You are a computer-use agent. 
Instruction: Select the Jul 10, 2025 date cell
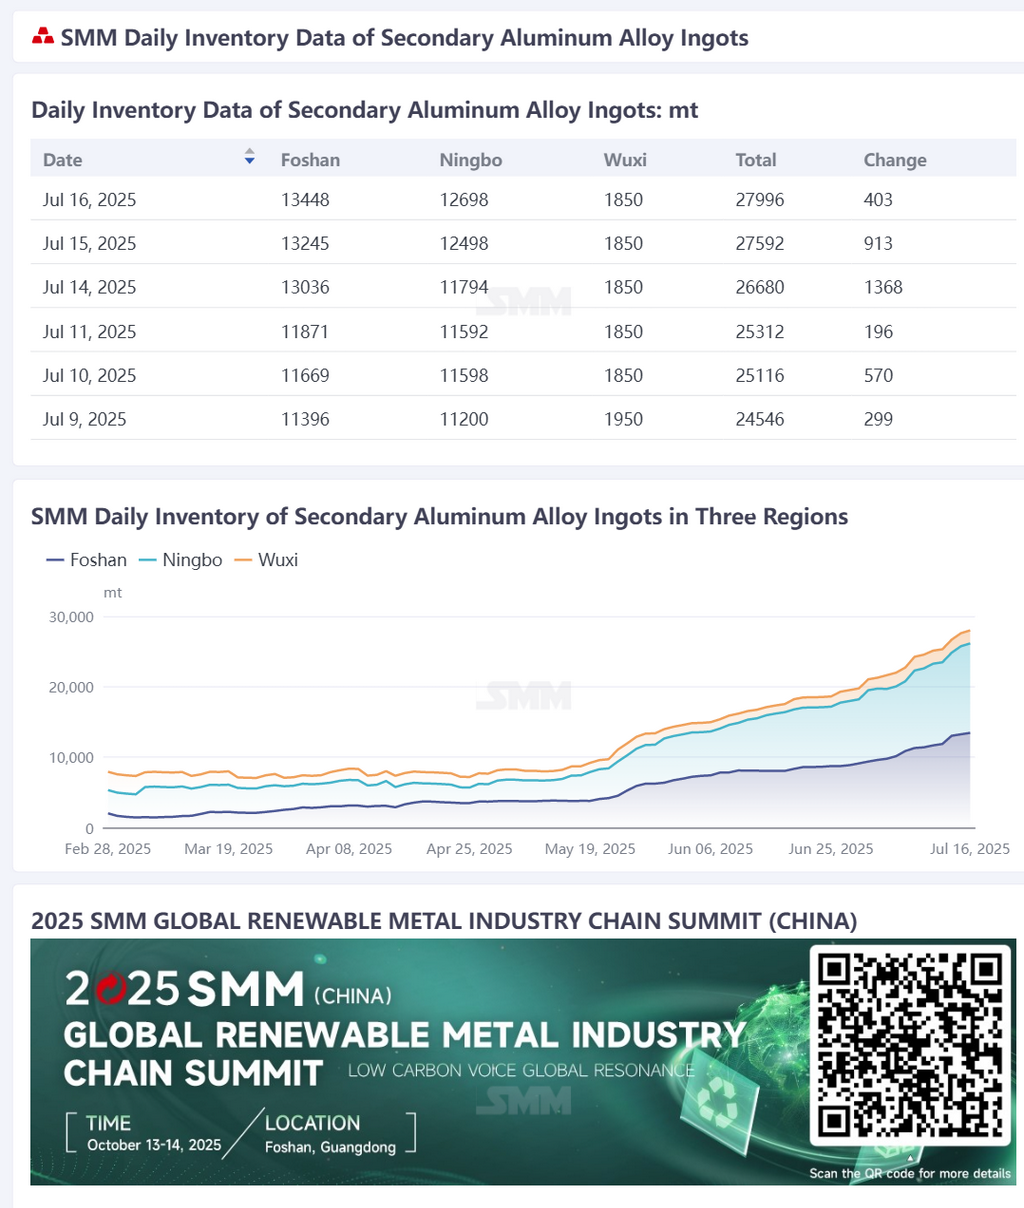pos(89,376)
